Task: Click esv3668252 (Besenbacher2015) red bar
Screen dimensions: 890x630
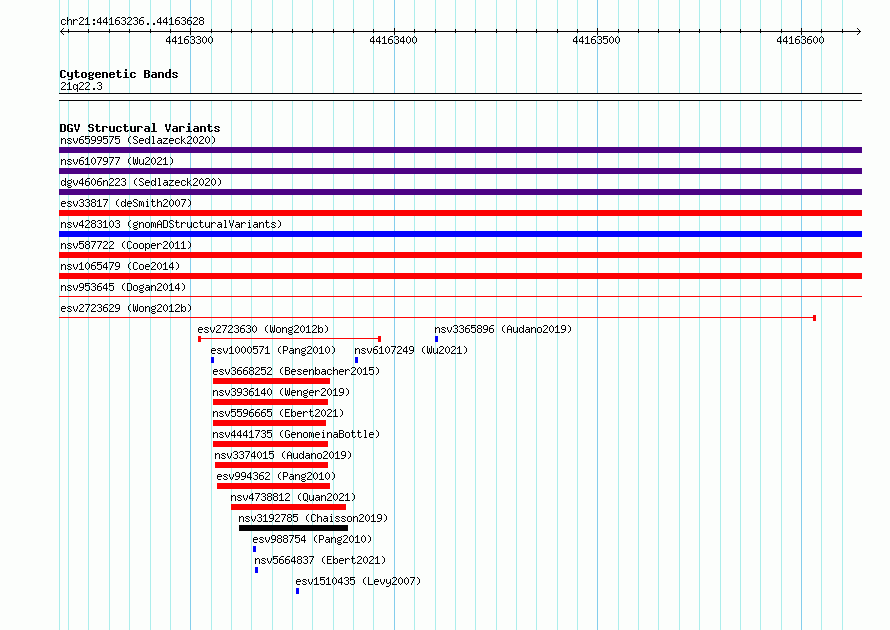Action: (271, 381)
